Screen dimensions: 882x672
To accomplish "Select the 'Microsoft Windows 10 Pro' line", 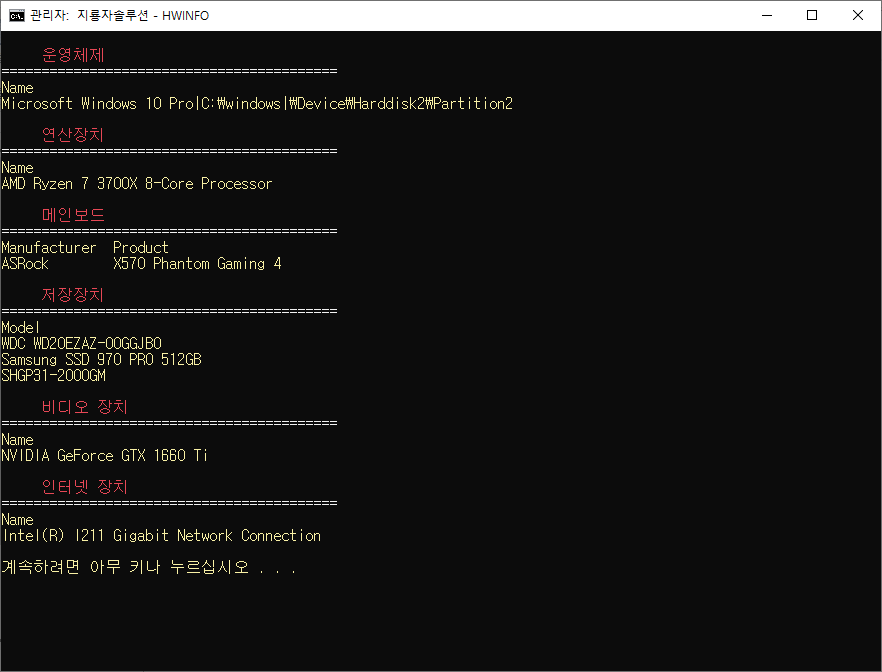I will pyautogui.click(x=257, y=103).
